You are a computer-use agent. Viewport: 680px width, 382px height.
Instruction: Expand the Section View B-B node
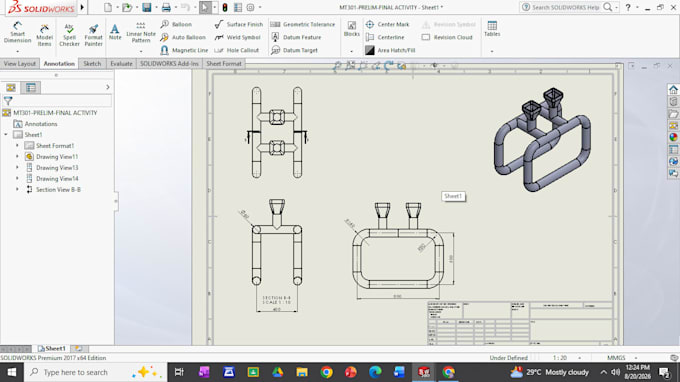(x=17, y=189)
